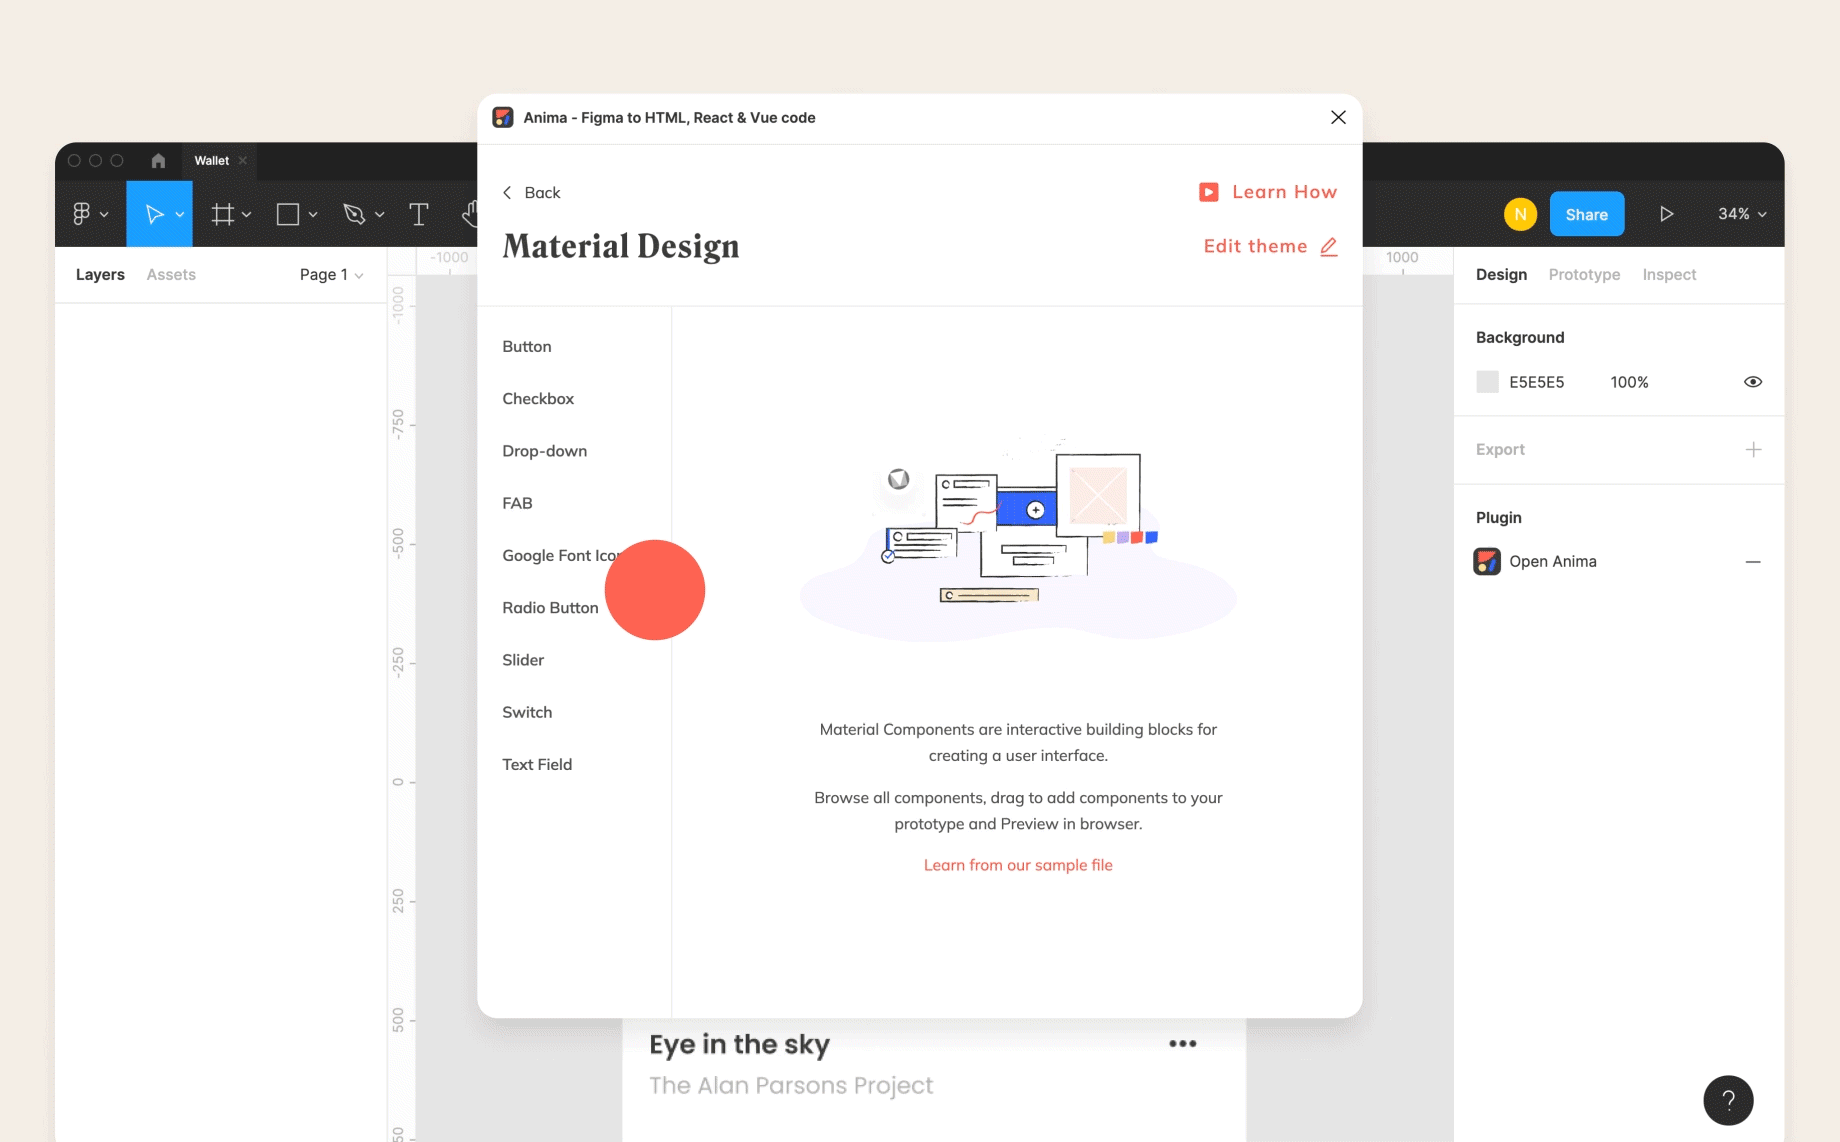Select the Frame tool
This screenshot has height=1142, width=1840.
tap(222, 214)
